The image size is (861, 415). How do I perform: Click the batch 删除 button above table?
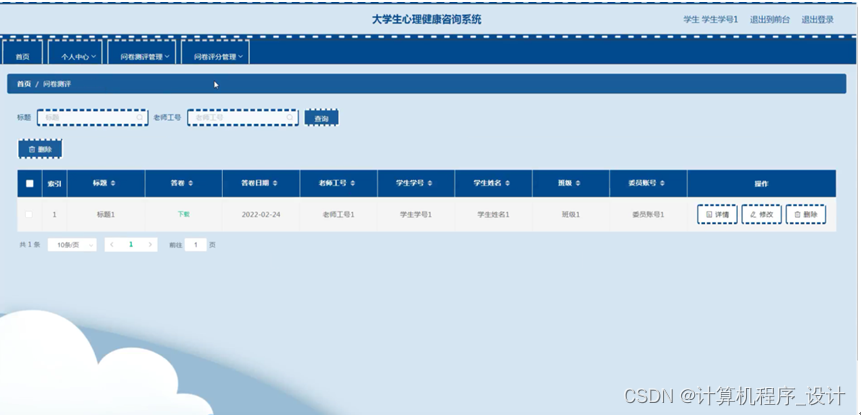pos(40,149)
